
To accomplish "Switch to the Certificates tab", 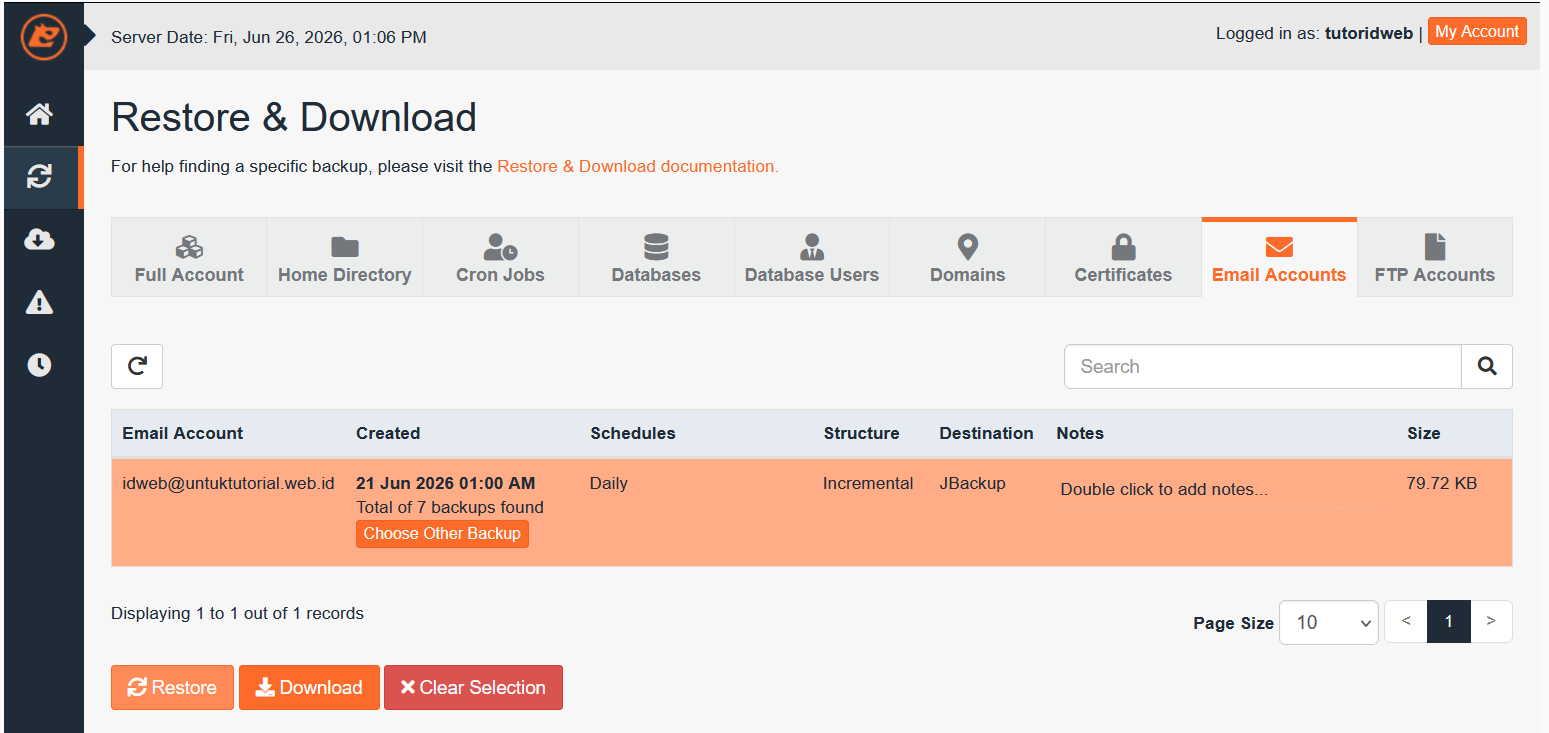I will tap(1123, 258).
